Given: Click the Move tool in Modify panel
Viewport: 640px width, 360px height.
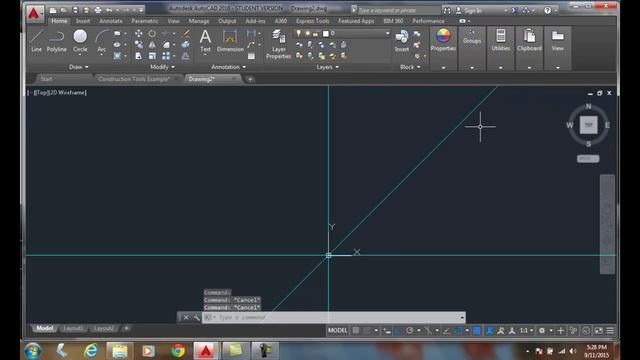Looking at the screenshot, I should 139,33.
